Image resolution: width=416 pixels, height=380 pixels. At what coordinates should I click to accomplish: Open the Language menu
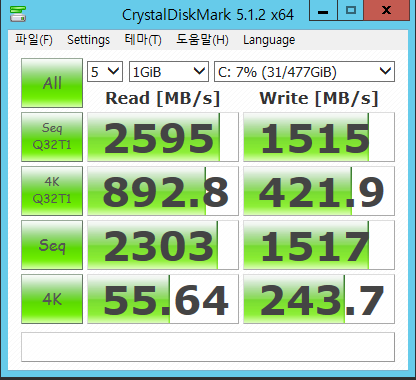[269, 40]
